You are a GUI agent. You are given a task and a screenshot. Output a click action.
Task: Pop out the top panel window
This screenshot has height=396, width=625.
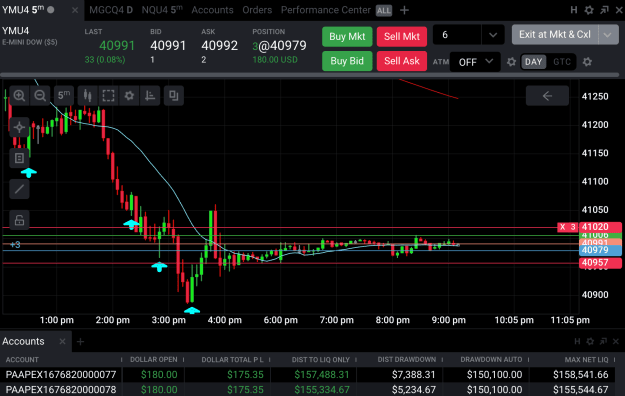(604, 10)
